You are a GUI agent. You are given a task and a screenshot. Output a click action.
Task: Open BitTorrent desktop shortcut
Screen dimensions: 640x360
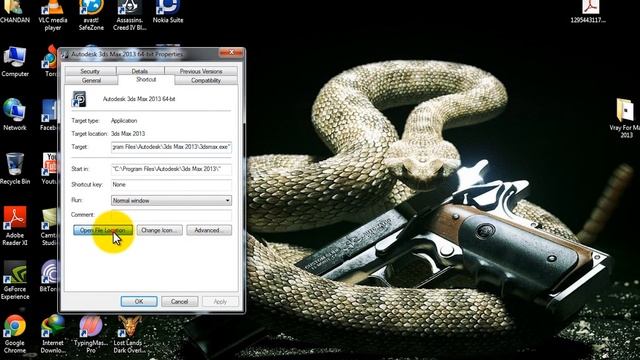click(49, 276)
